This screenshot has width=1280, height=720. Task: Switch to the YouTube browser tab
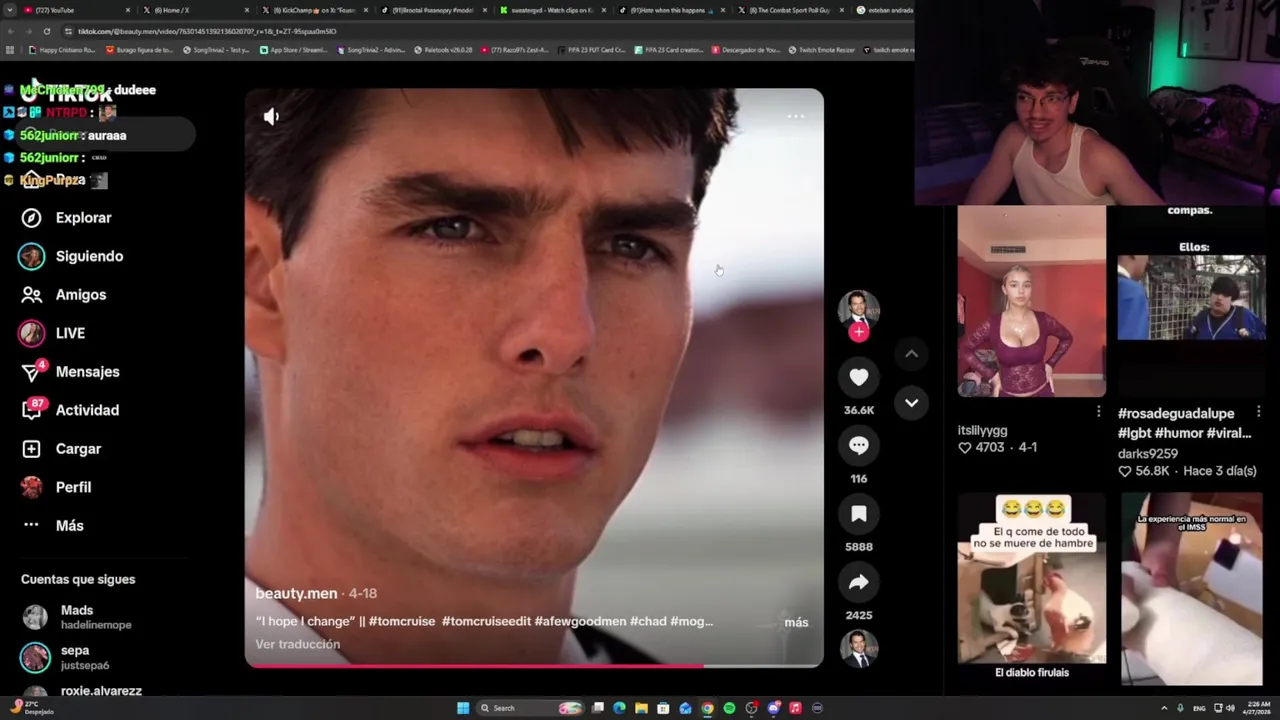click(x=75, y=10)
